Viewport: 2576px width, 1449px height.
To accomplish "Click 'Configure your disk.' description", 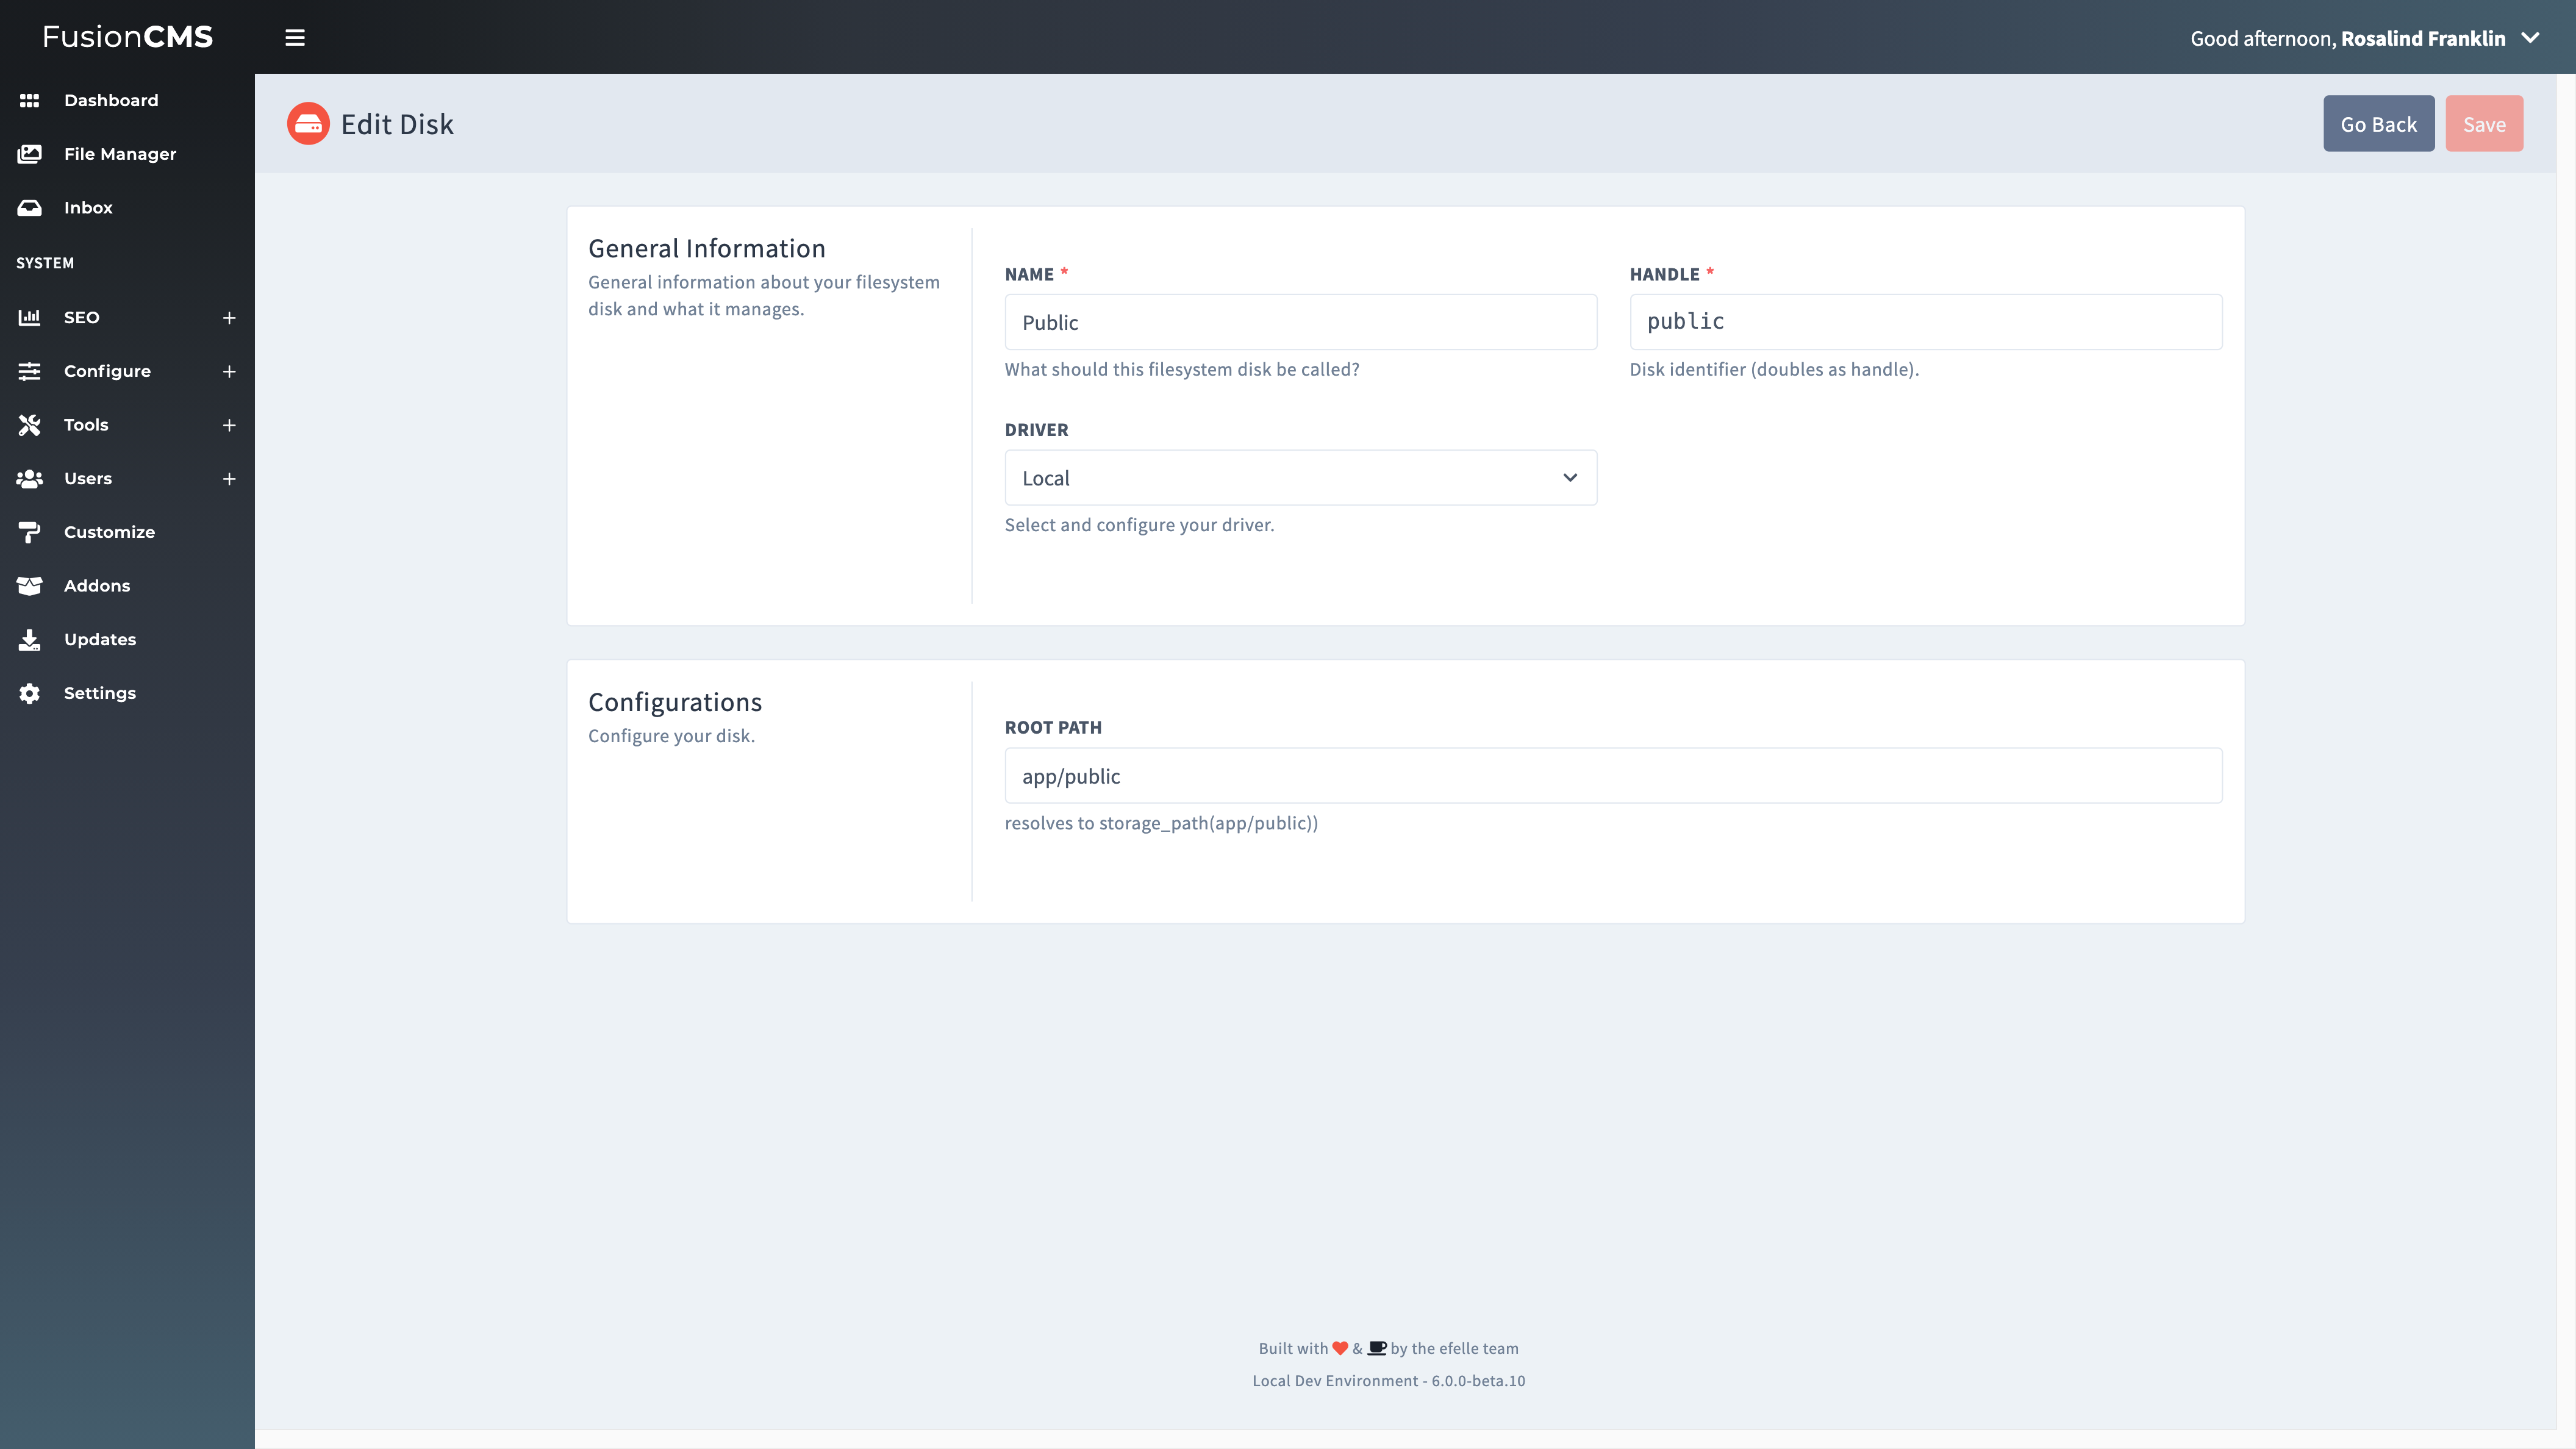I will (671, 736).
